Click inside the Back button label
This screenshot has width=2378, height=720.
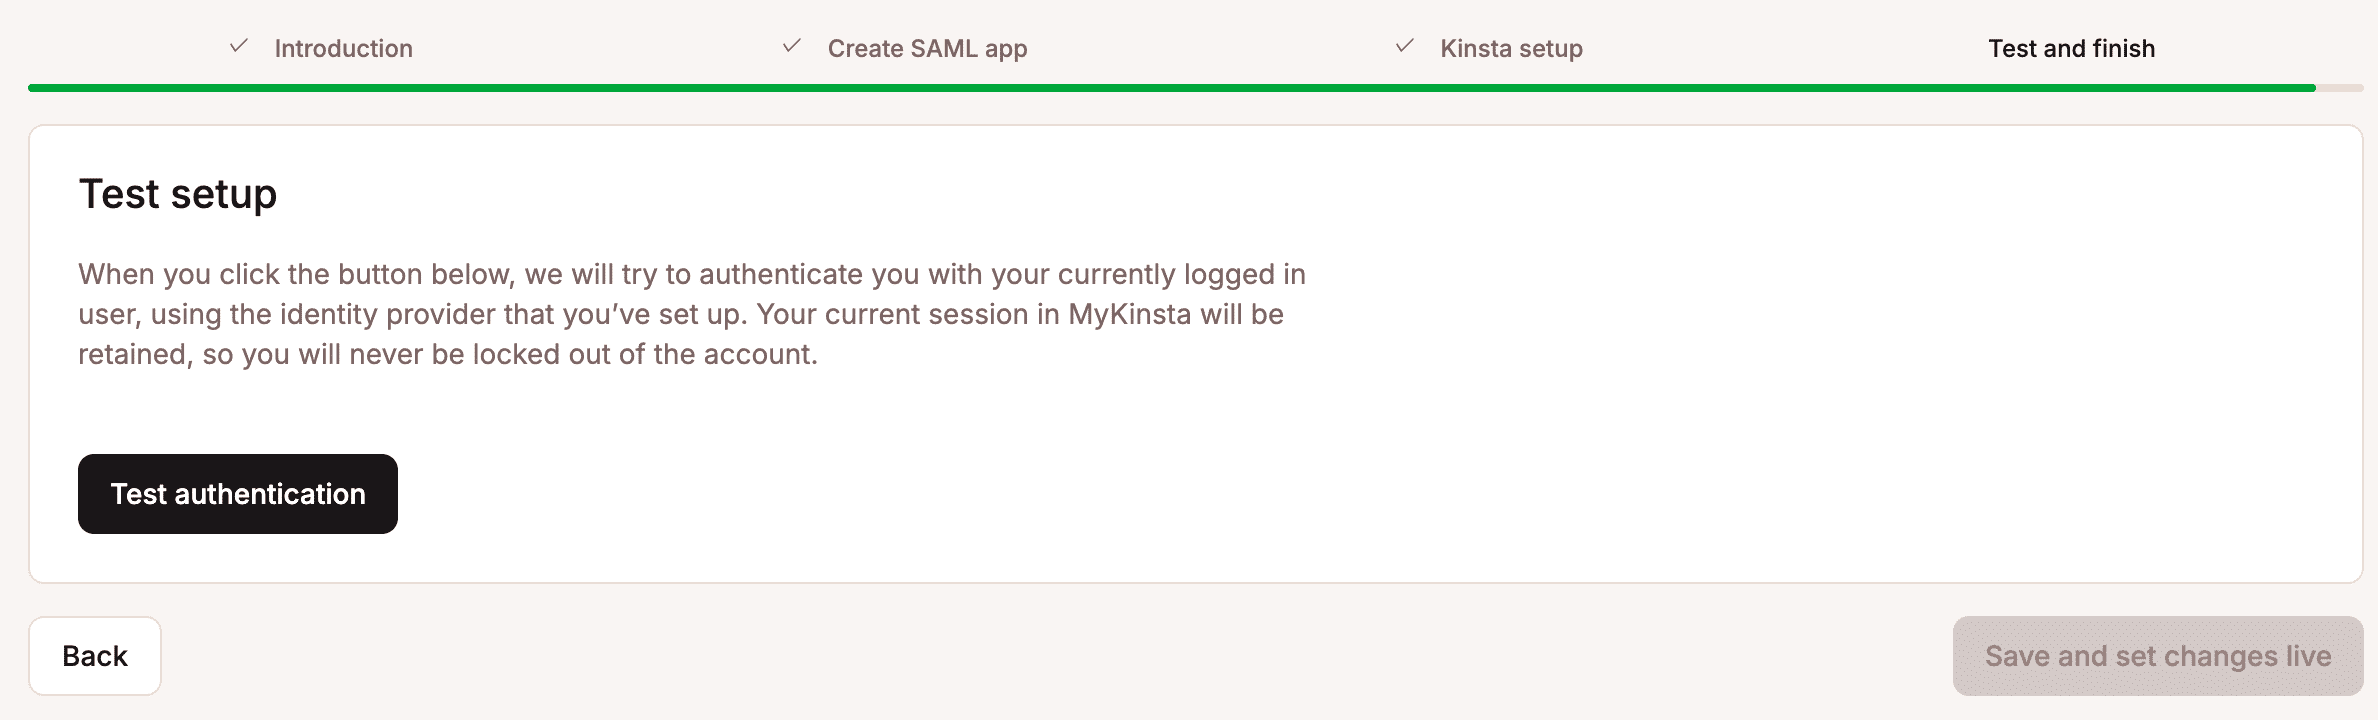point(94,655)
